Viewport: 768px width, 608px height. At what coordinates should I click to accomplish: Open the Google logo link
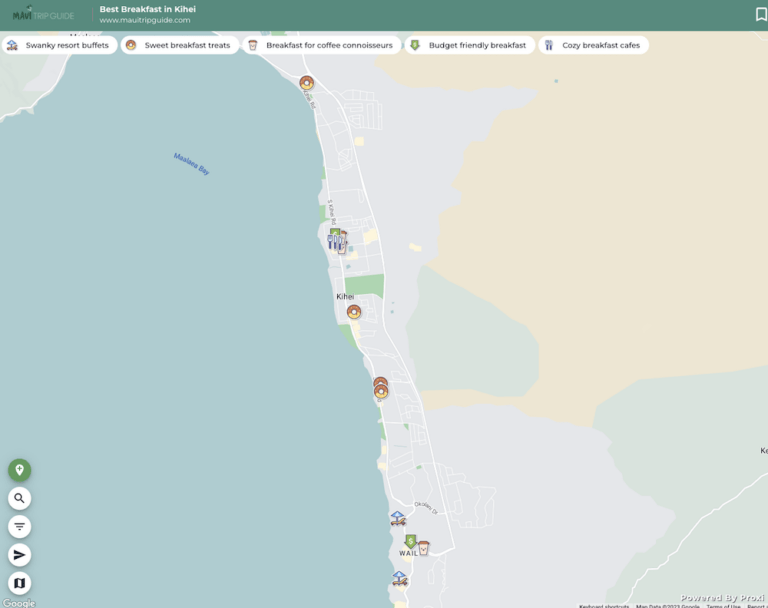[x=19, y=603]
